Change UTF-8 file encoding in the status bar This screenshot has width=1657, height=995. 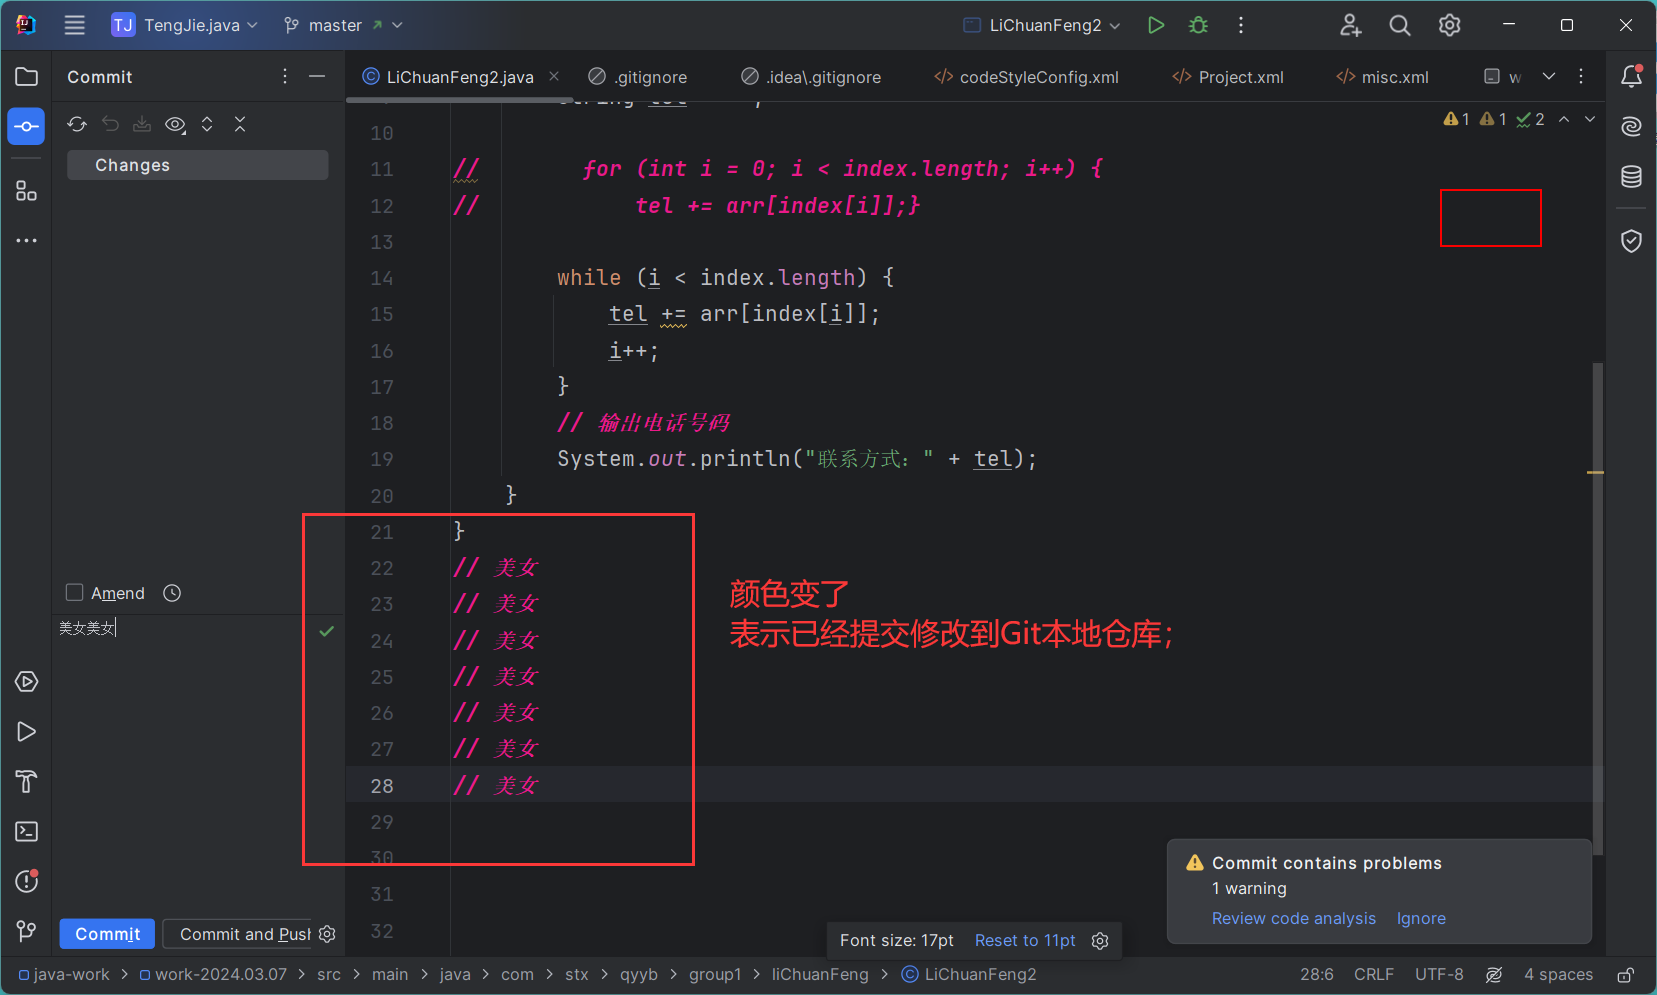1439,974
